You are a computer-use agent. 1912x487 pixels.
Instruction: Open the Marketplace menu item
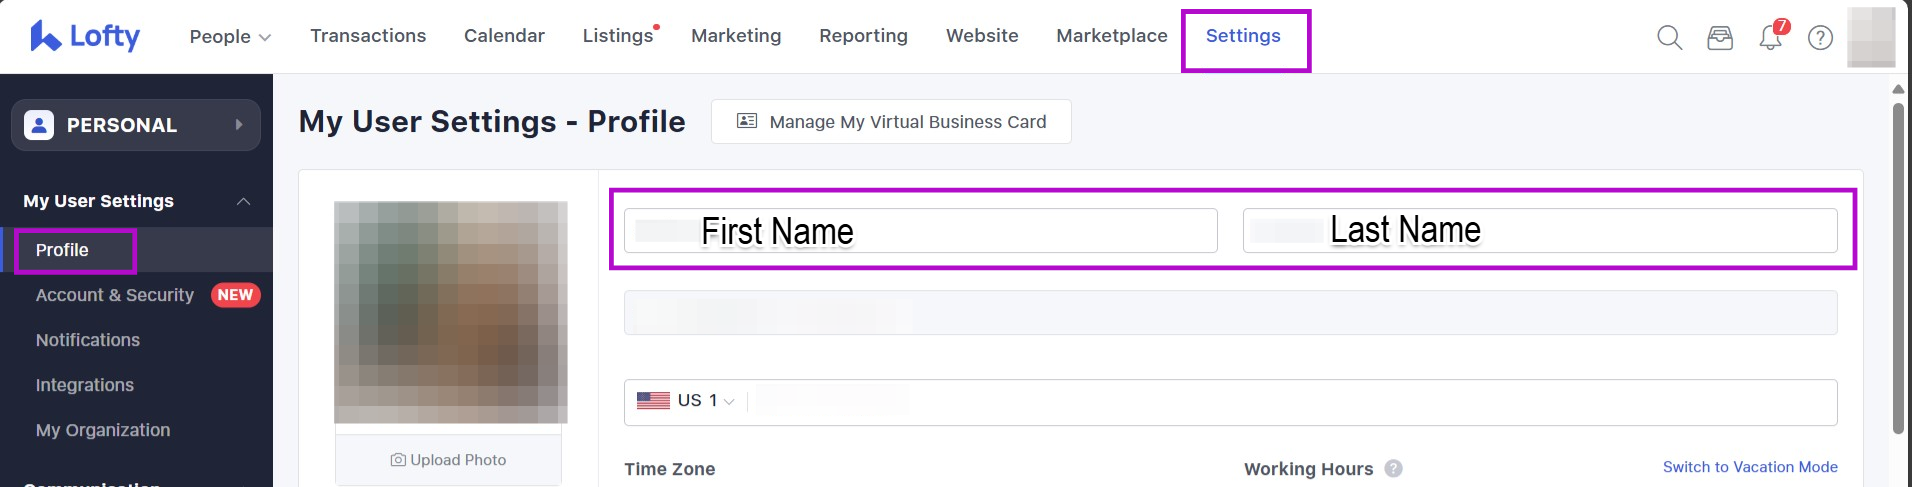(1111, 36)
